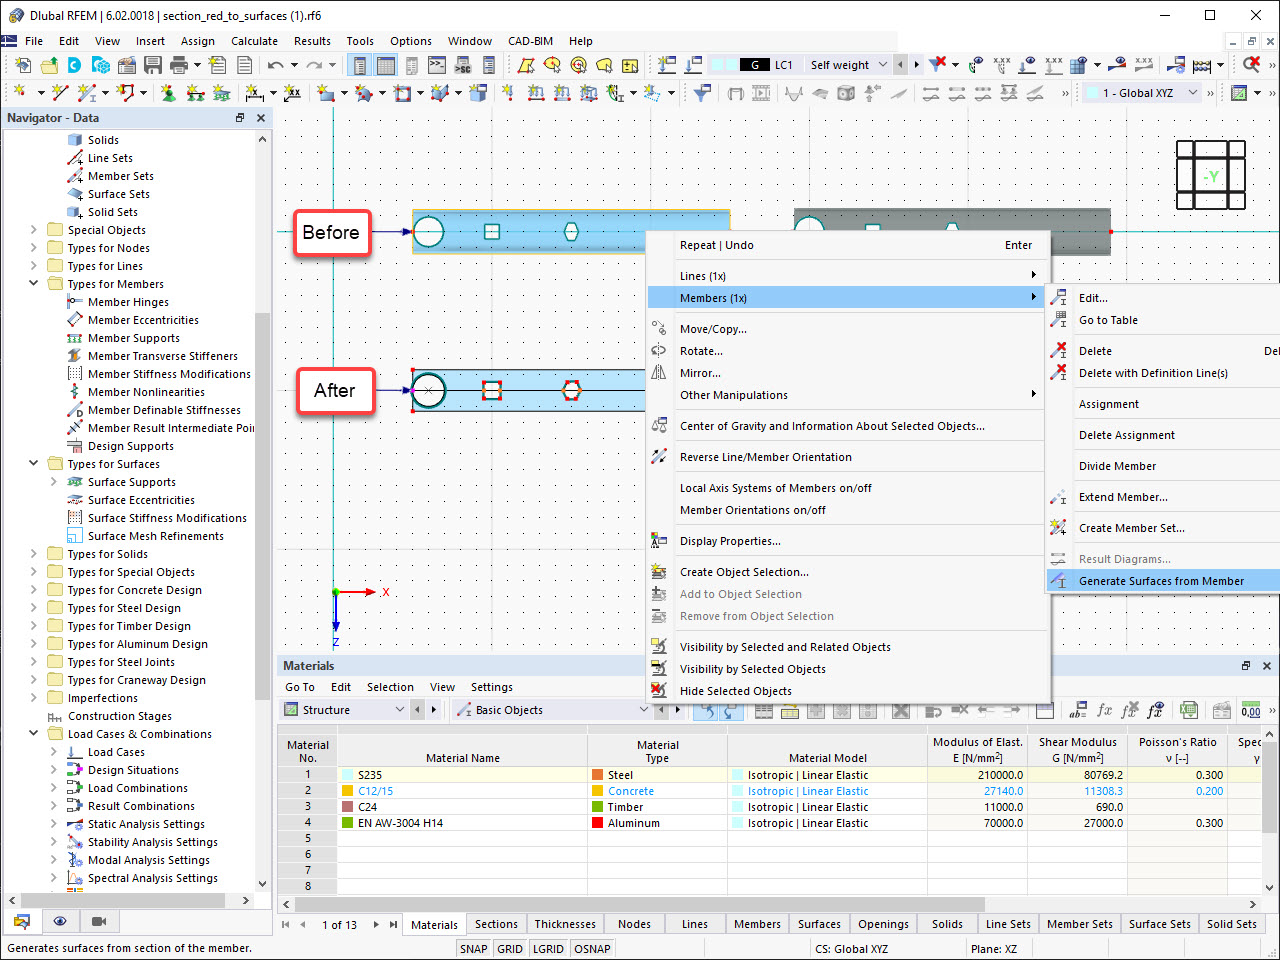Toggle GRID in the status bar

point(510,948)
